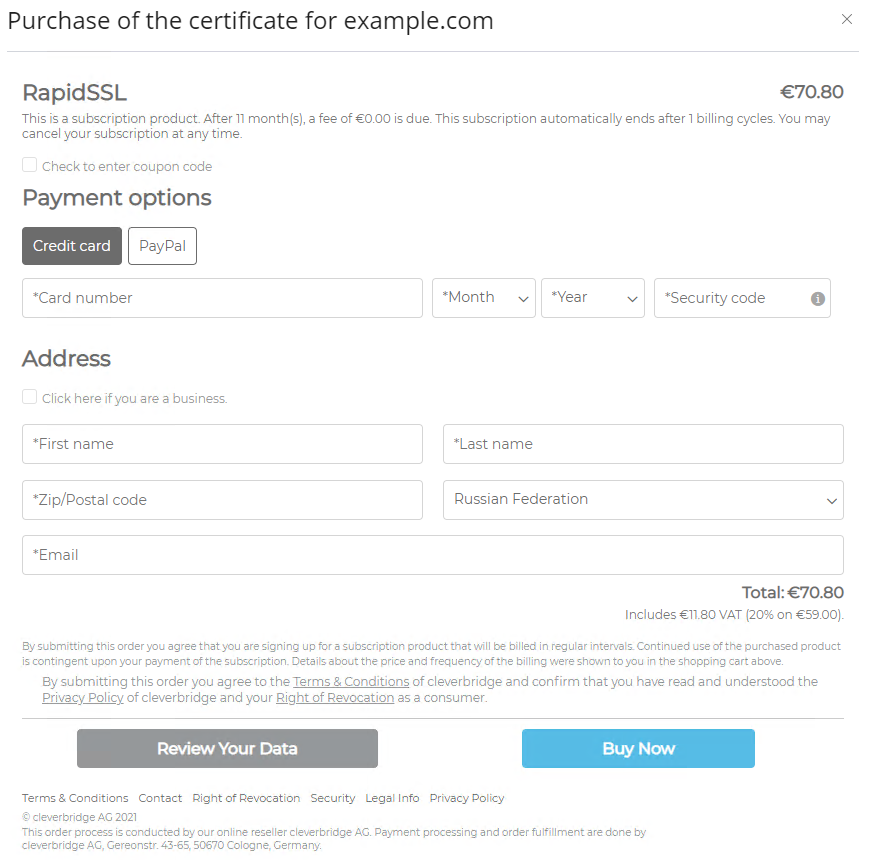Image resolution: width=869 pixels, height=860 pixels.
Task: Click the security code info icon
Action: coord(818,298)
